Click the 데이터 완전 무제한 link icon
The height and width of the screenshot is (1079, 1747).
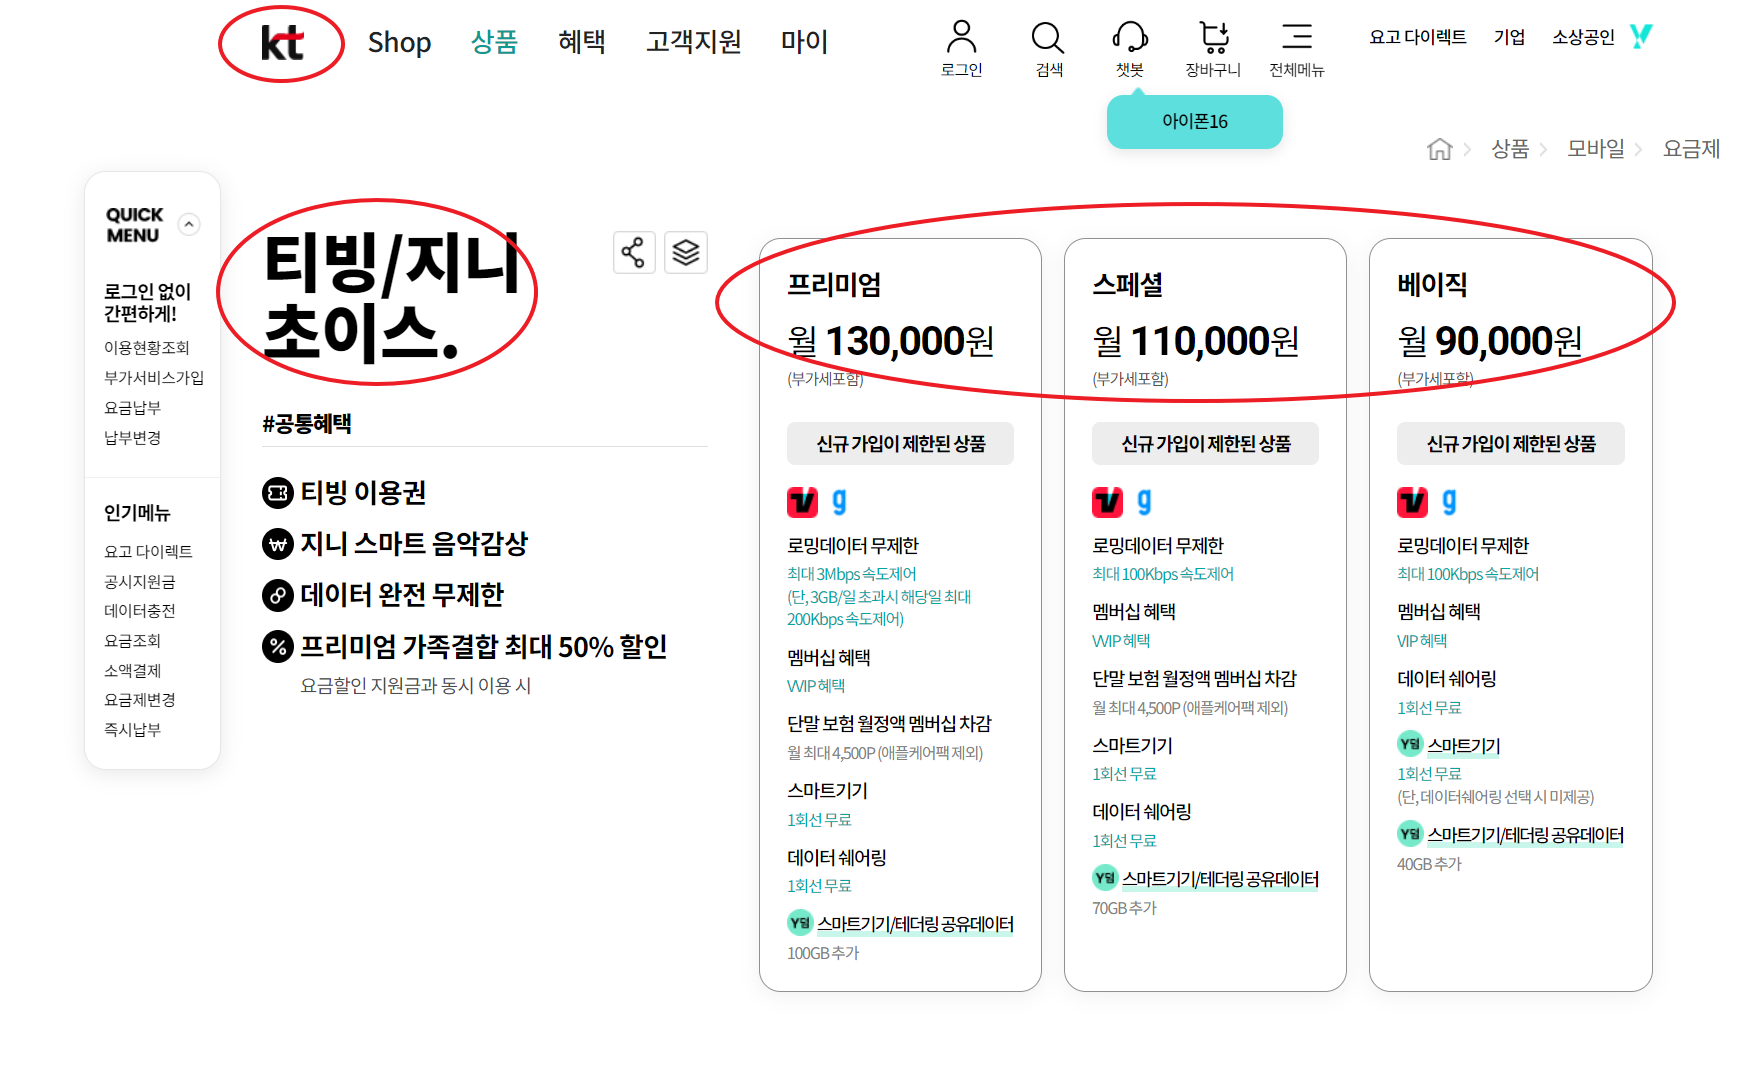click(278, 595)
